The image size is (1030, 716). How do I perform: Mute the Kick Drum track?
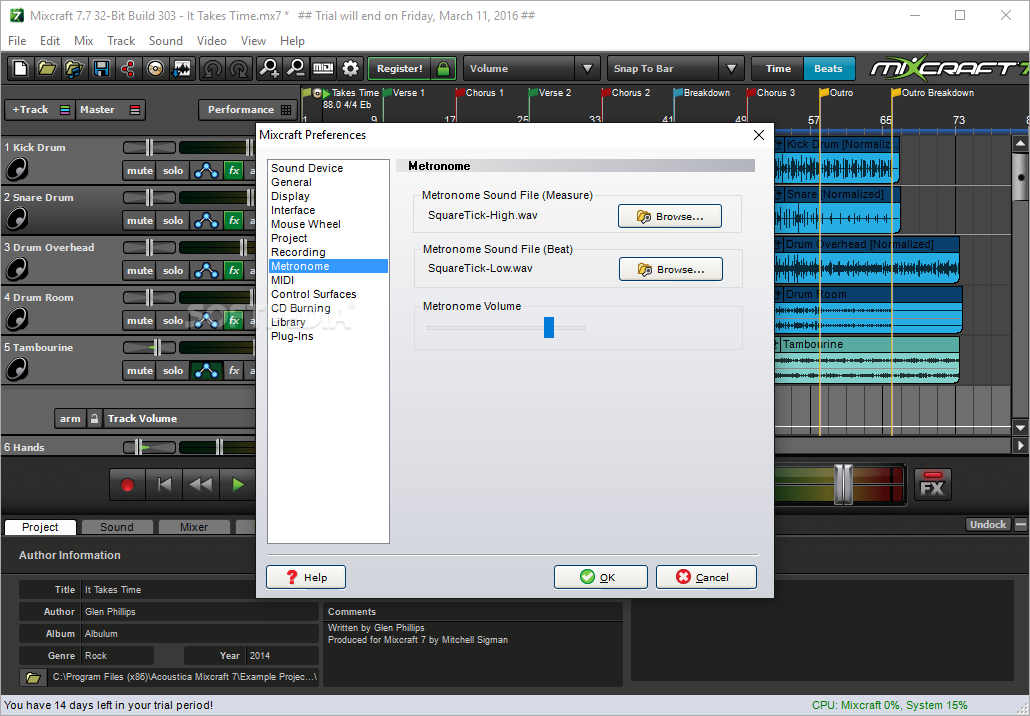click(x=140, y=171)
